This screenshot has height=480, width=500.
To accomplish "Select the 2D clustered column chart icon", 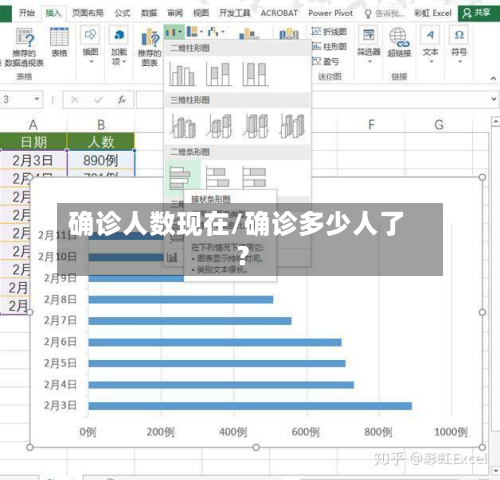I will point(182,74).
